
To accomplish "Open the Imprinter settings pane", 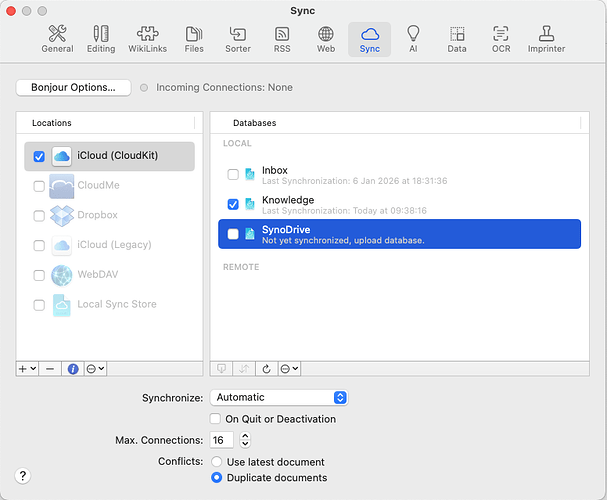I will click(x=546, y=38).
